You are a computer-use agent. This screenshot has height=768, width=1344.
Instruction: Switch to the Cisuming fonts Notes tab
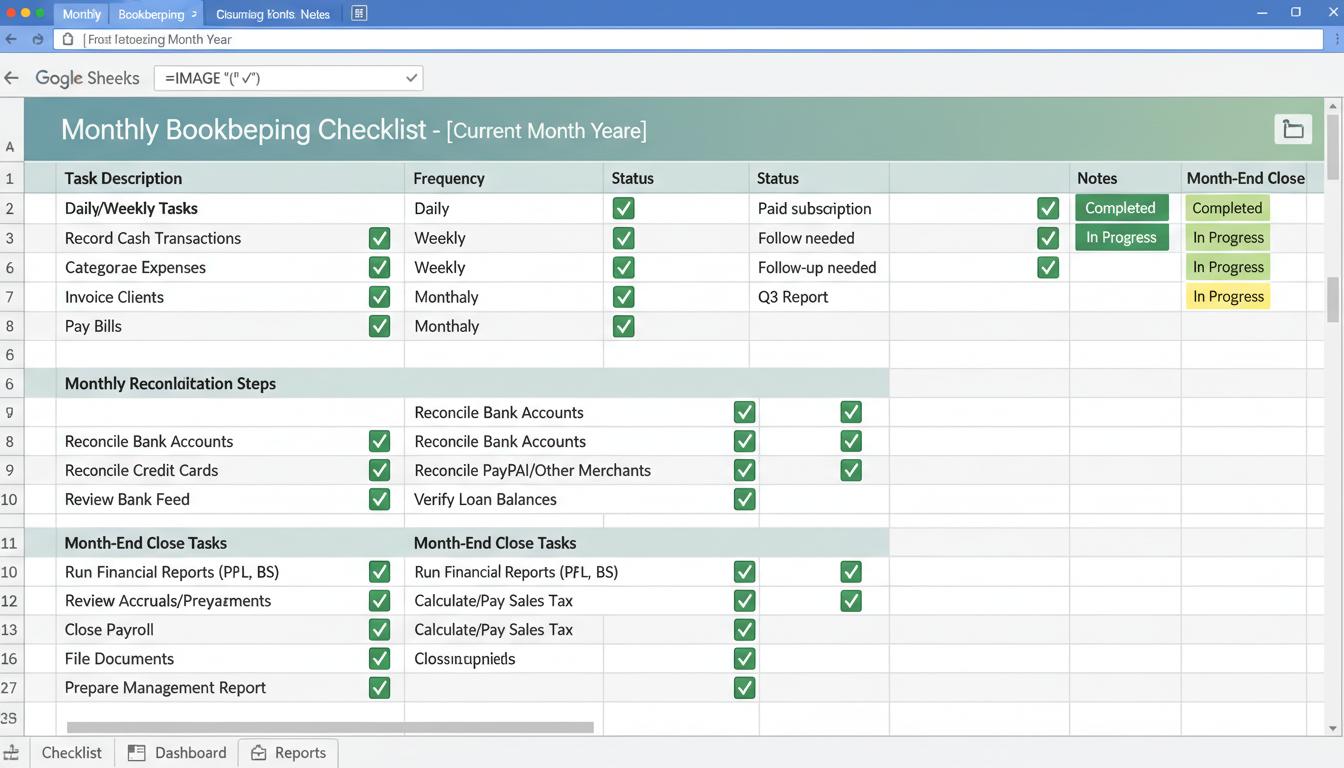click(x=273, y=14)
